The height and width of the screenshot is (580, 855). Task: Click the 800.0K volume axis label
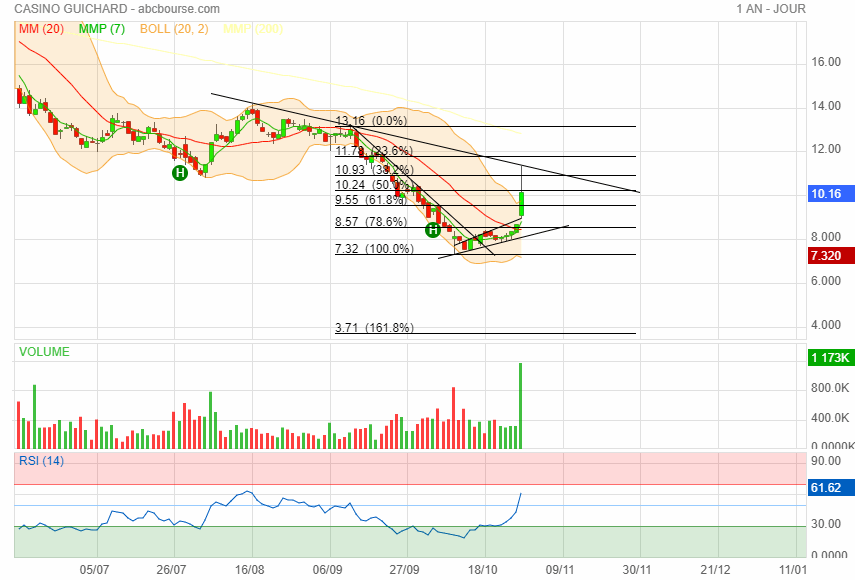[830, 388]
